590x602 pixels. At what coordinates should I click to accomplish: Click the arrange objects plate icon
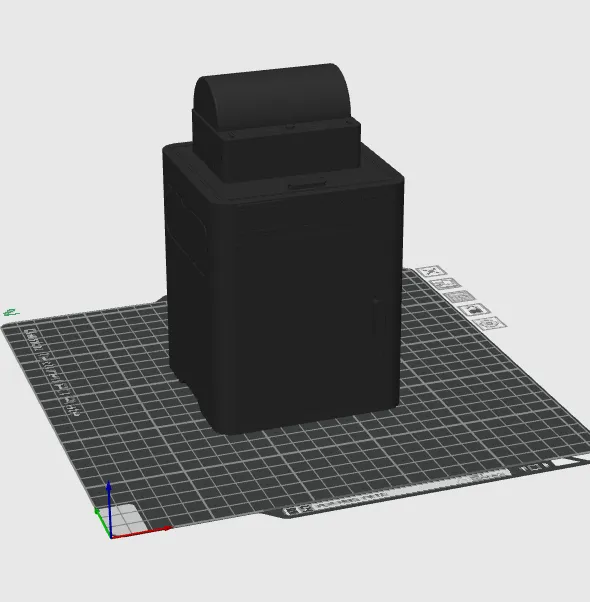[459, 297]
